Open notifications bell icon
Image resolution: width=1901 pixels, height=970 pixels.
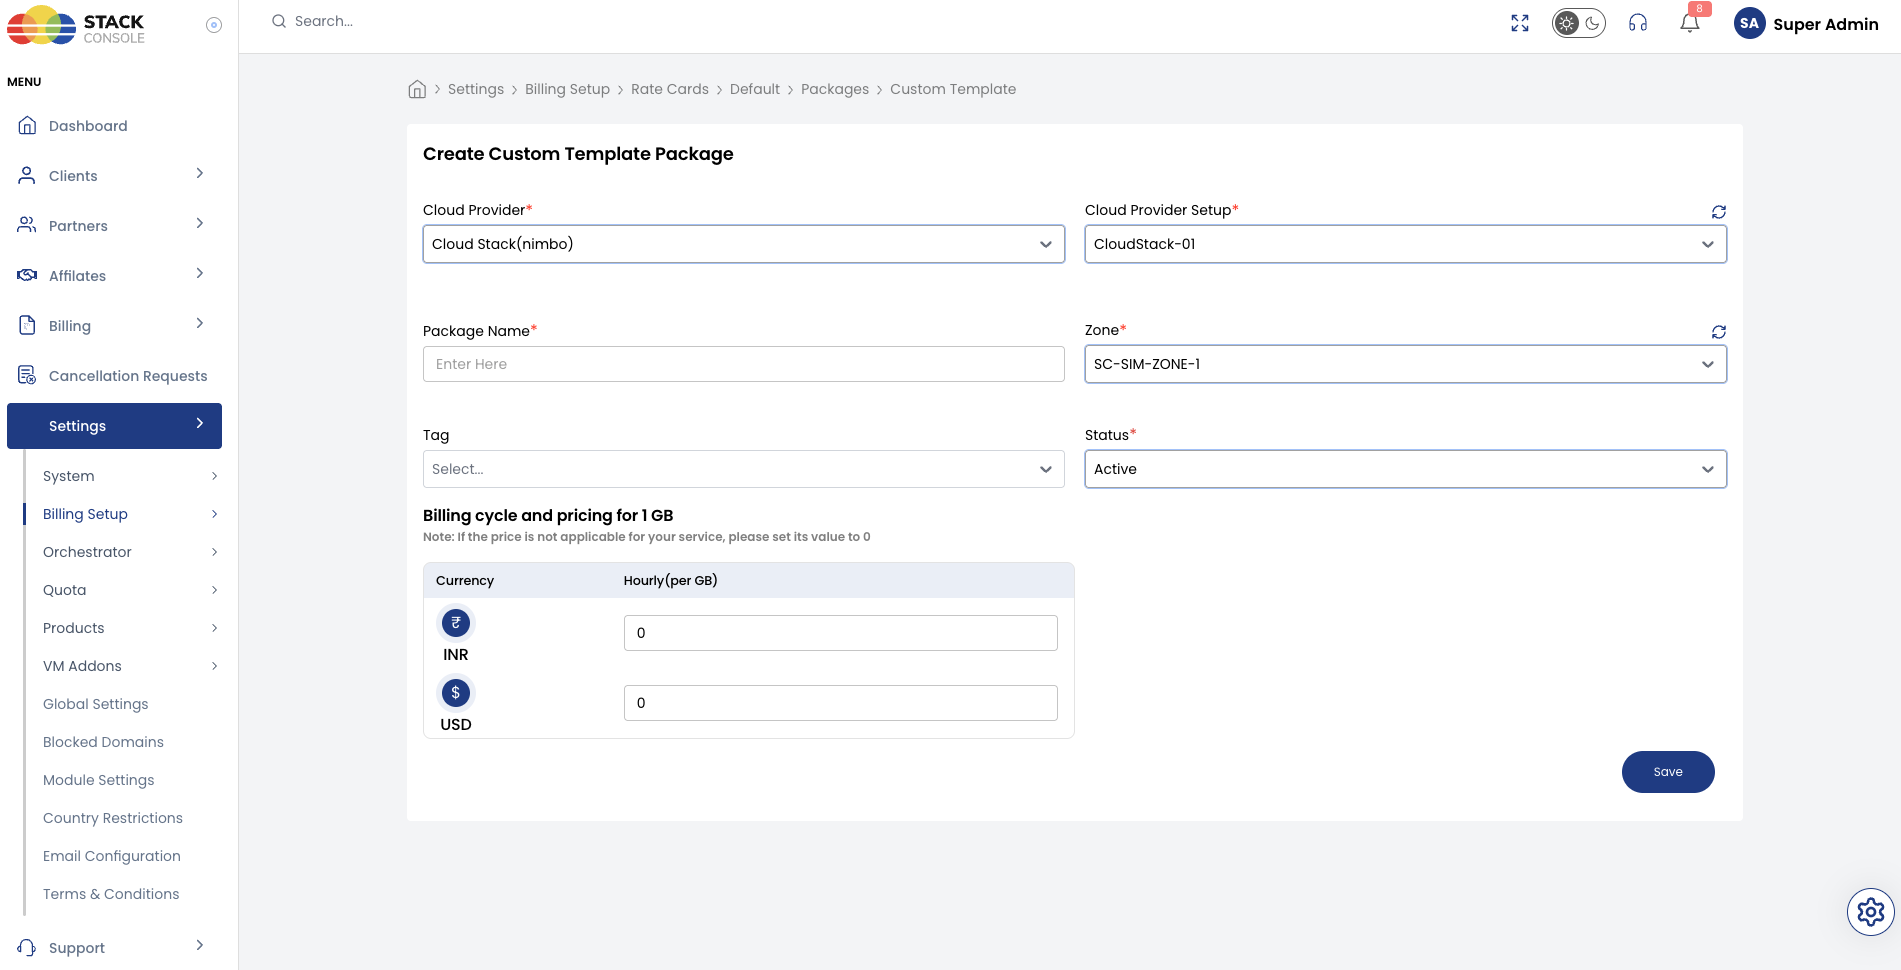click(x=1690, y=23)
